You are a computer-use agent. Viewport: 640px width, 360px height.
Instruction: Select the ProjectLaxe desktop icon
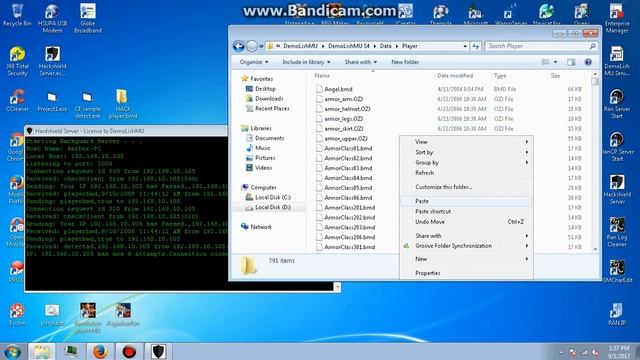click(x=52, y=102)
